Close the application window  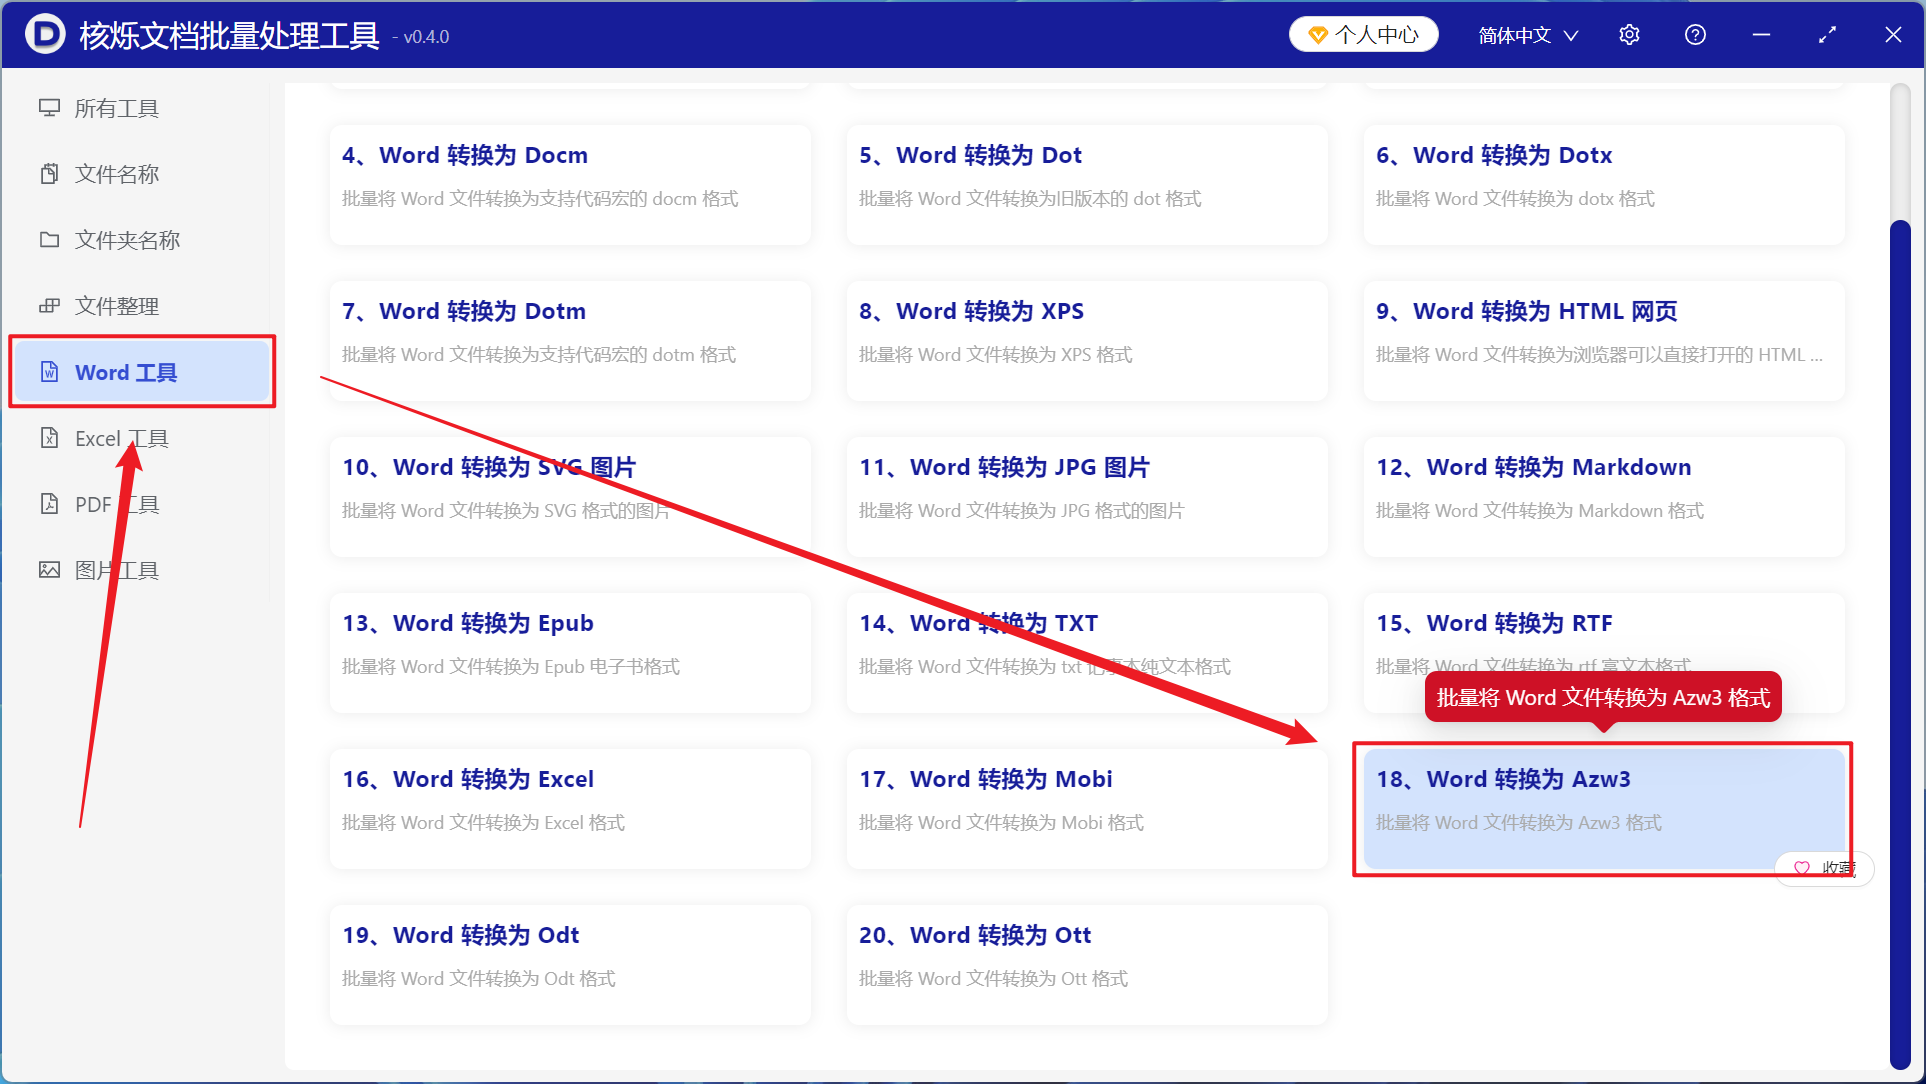click(1893, 35)
